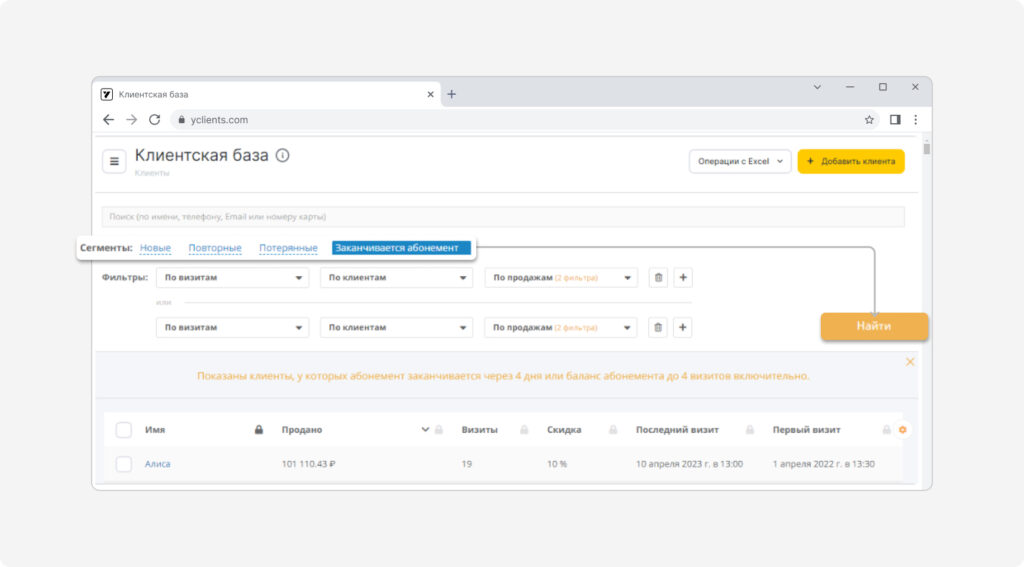The width and height of the screenshot is (1024, 567).
Task: Open the table column settings gear
Action: pyautogui.click(x=903, y=430)
